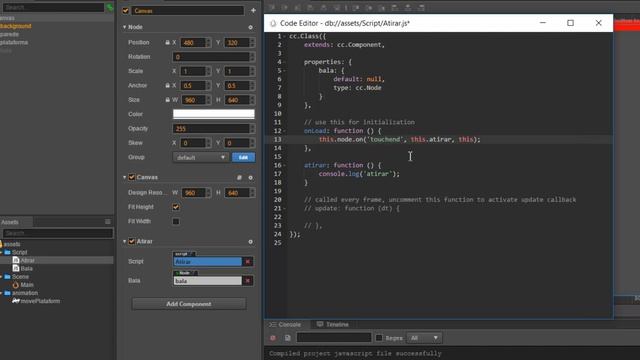The image size is (640, 360).
Task: Open the Assets panel menu icon
Action: 108,222
